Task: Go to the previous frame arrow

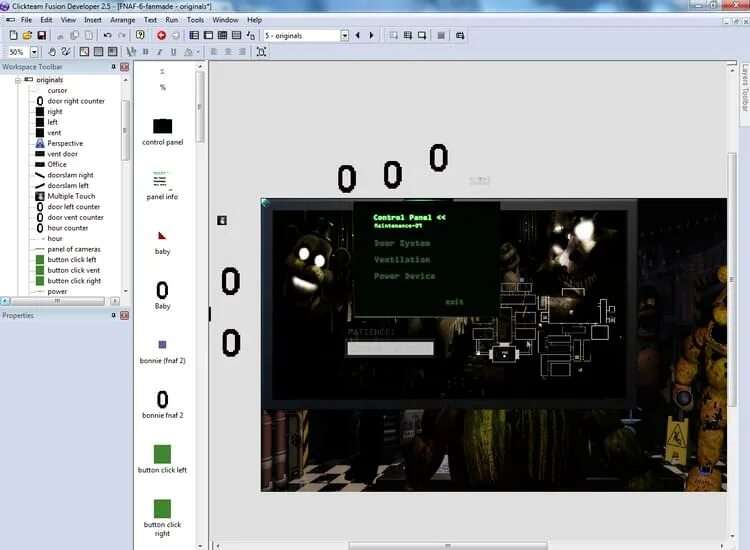Action: click(x=357, y=35)
